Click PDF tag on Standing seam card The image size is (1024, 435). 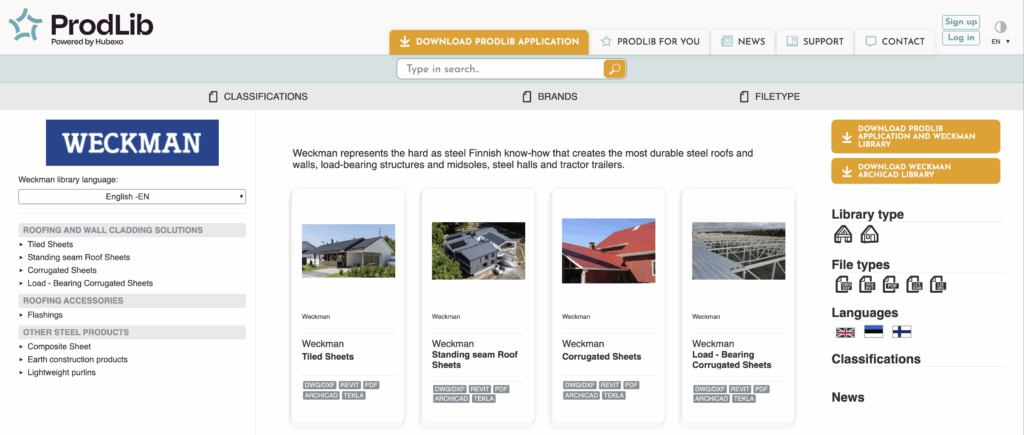pos(501,389)
